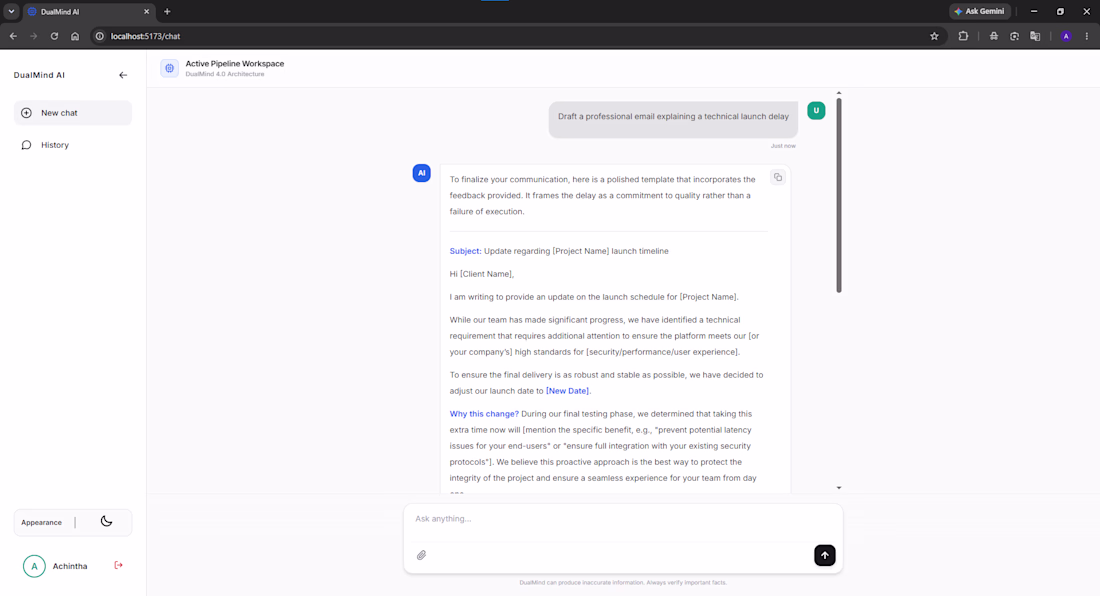
Task: Open the browser home page
Action: tap(75, 36)
